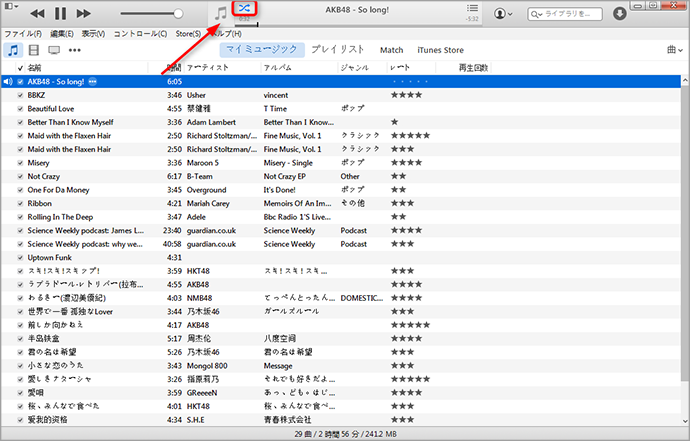Click BBKZ four-star rating
Image resolution: width=690 pixels, height=441 pixels.
[x=407, y=95]
